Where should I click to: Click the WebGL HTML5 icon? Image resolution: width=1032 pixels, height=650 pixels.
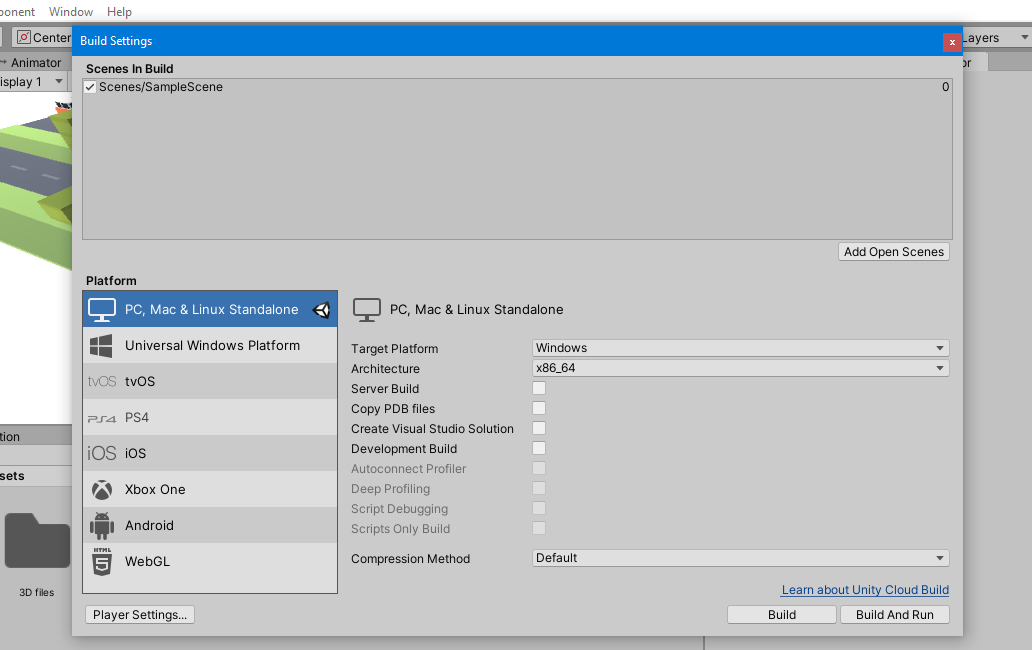pos(101,562)
